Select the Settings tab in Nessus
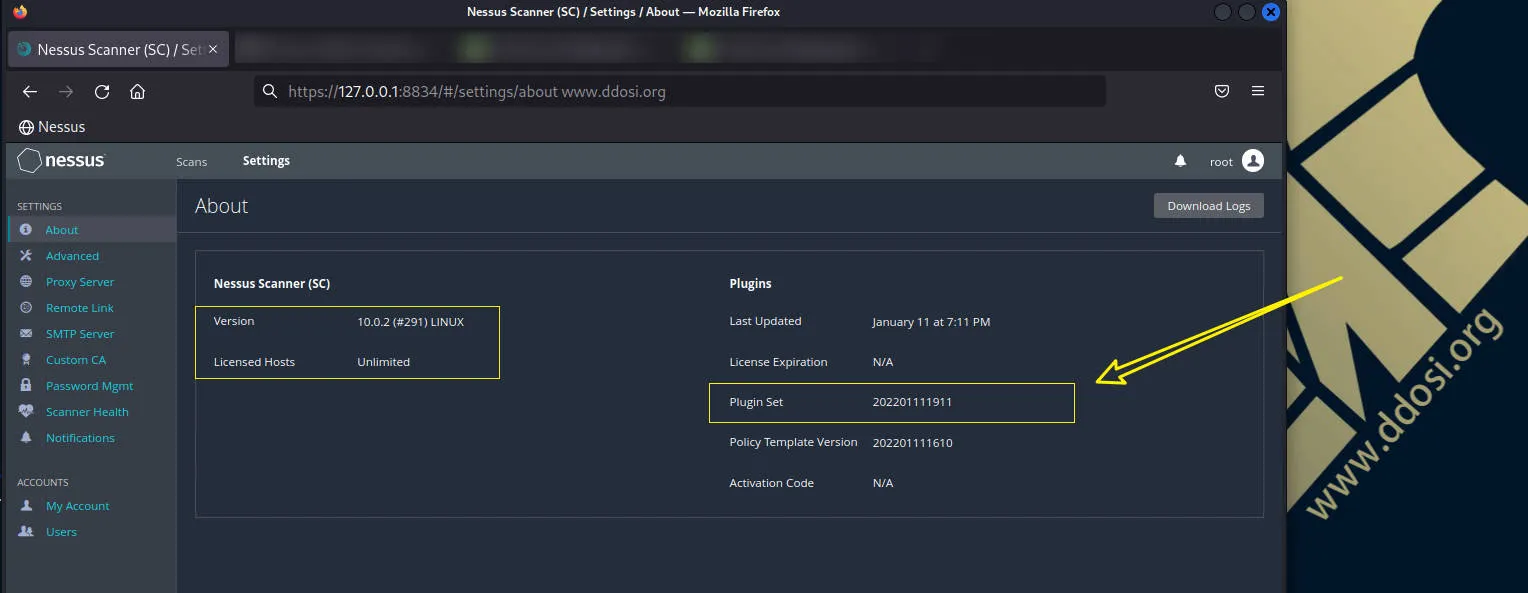The image size is (1528, 593). (x=266, y=160)
